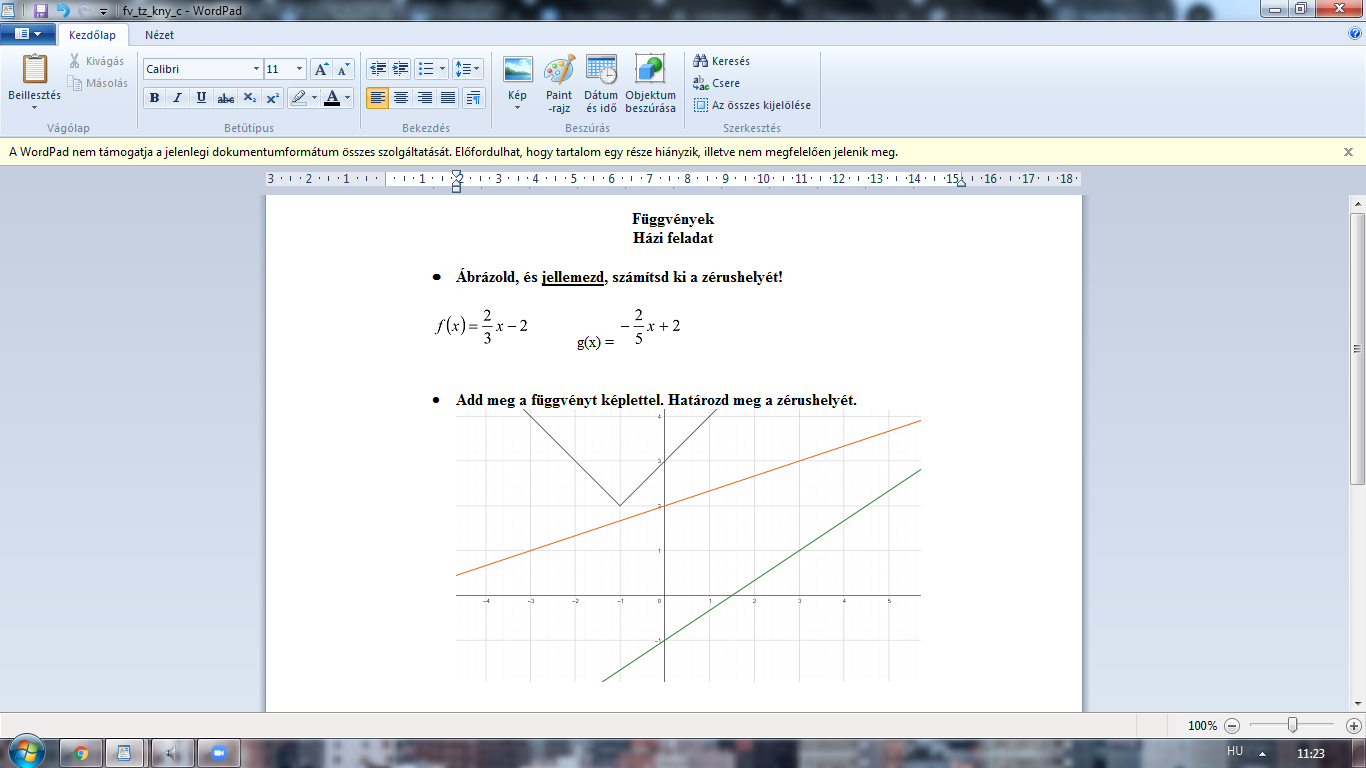Viewport: 1366px width, 768px height.
Task: Expand the Calibri font family dropdown
Action: [x=255, y=69]
